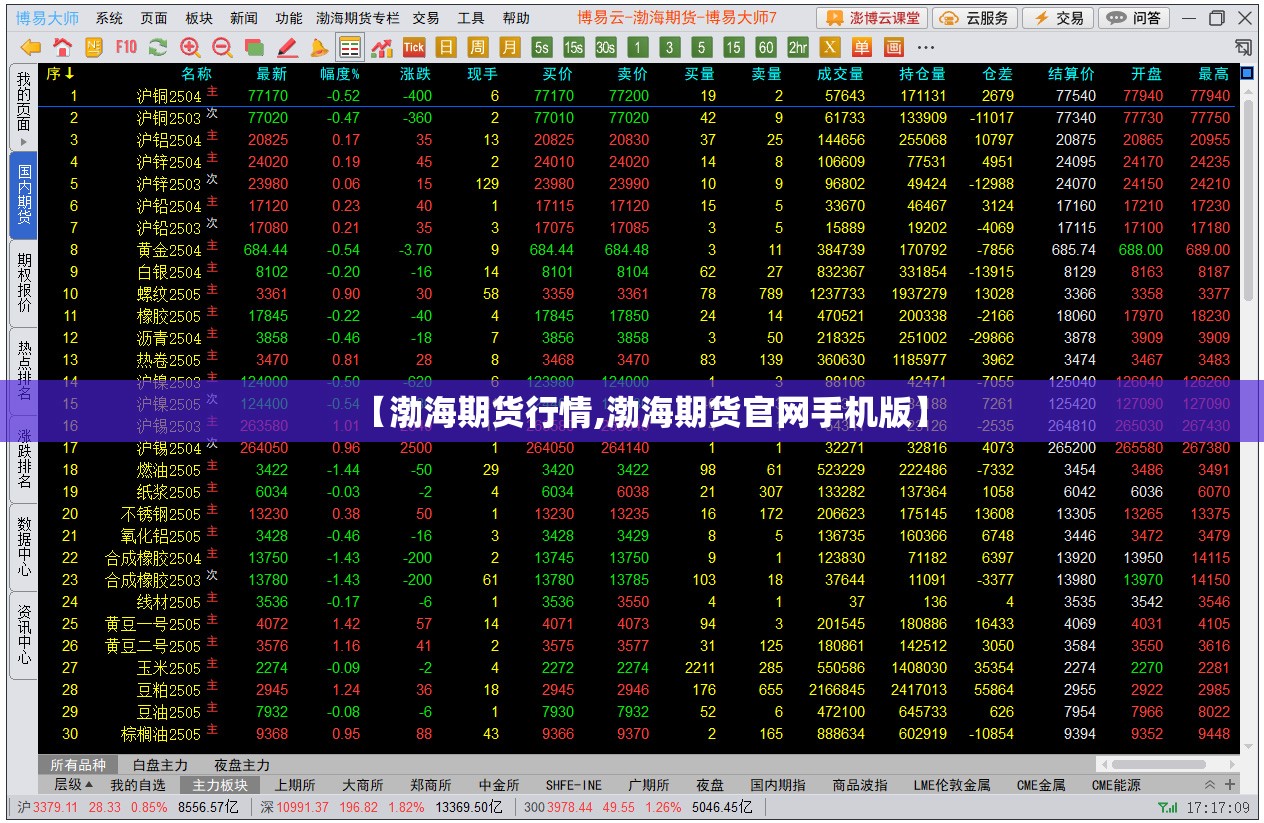Screen dimensions: 1264x823
Task: Go to the red home icon
Action: tap(62, 47)
